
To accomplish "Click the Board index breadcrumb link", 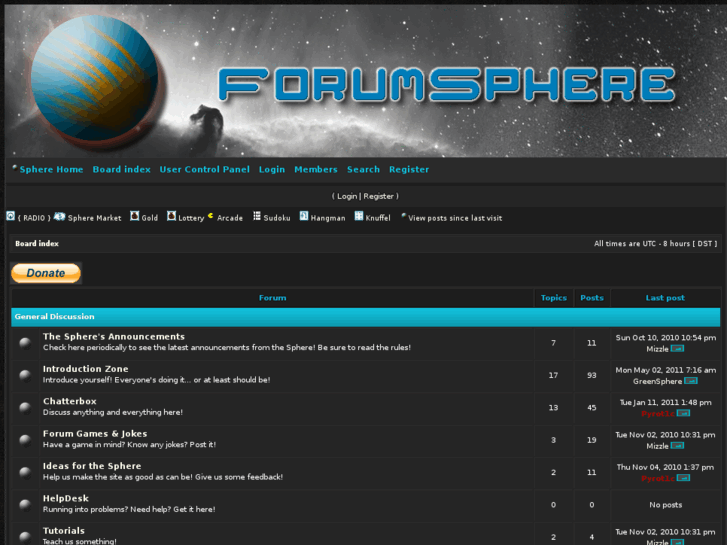I will click(37, 244).
